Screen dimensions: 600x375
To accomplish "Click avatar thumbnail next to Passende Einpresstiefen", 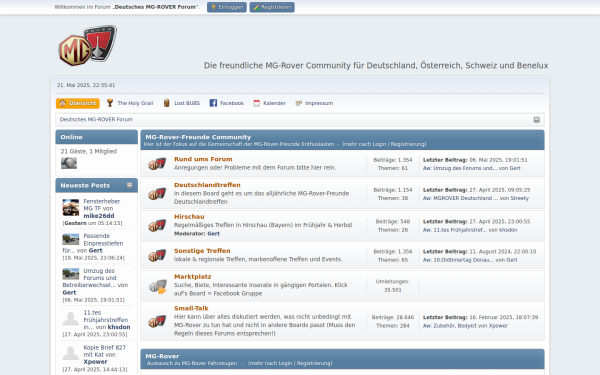I will [x=71, y=239].
